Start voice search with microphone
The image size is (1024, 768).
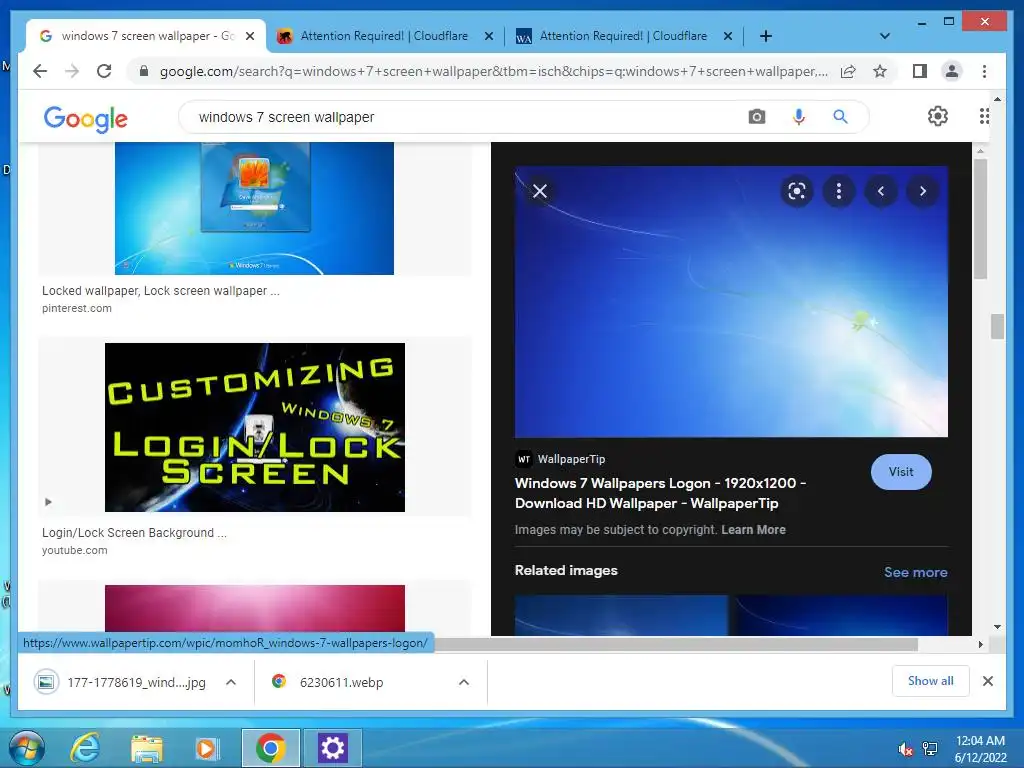(x=798, y=117)
